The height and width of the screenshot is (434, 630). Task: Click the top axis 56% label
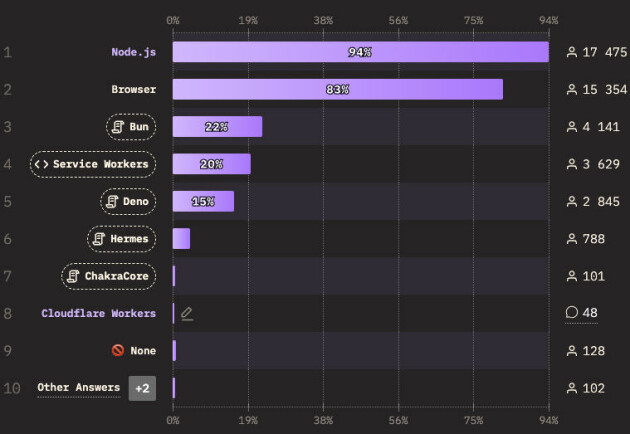point(398,20)
